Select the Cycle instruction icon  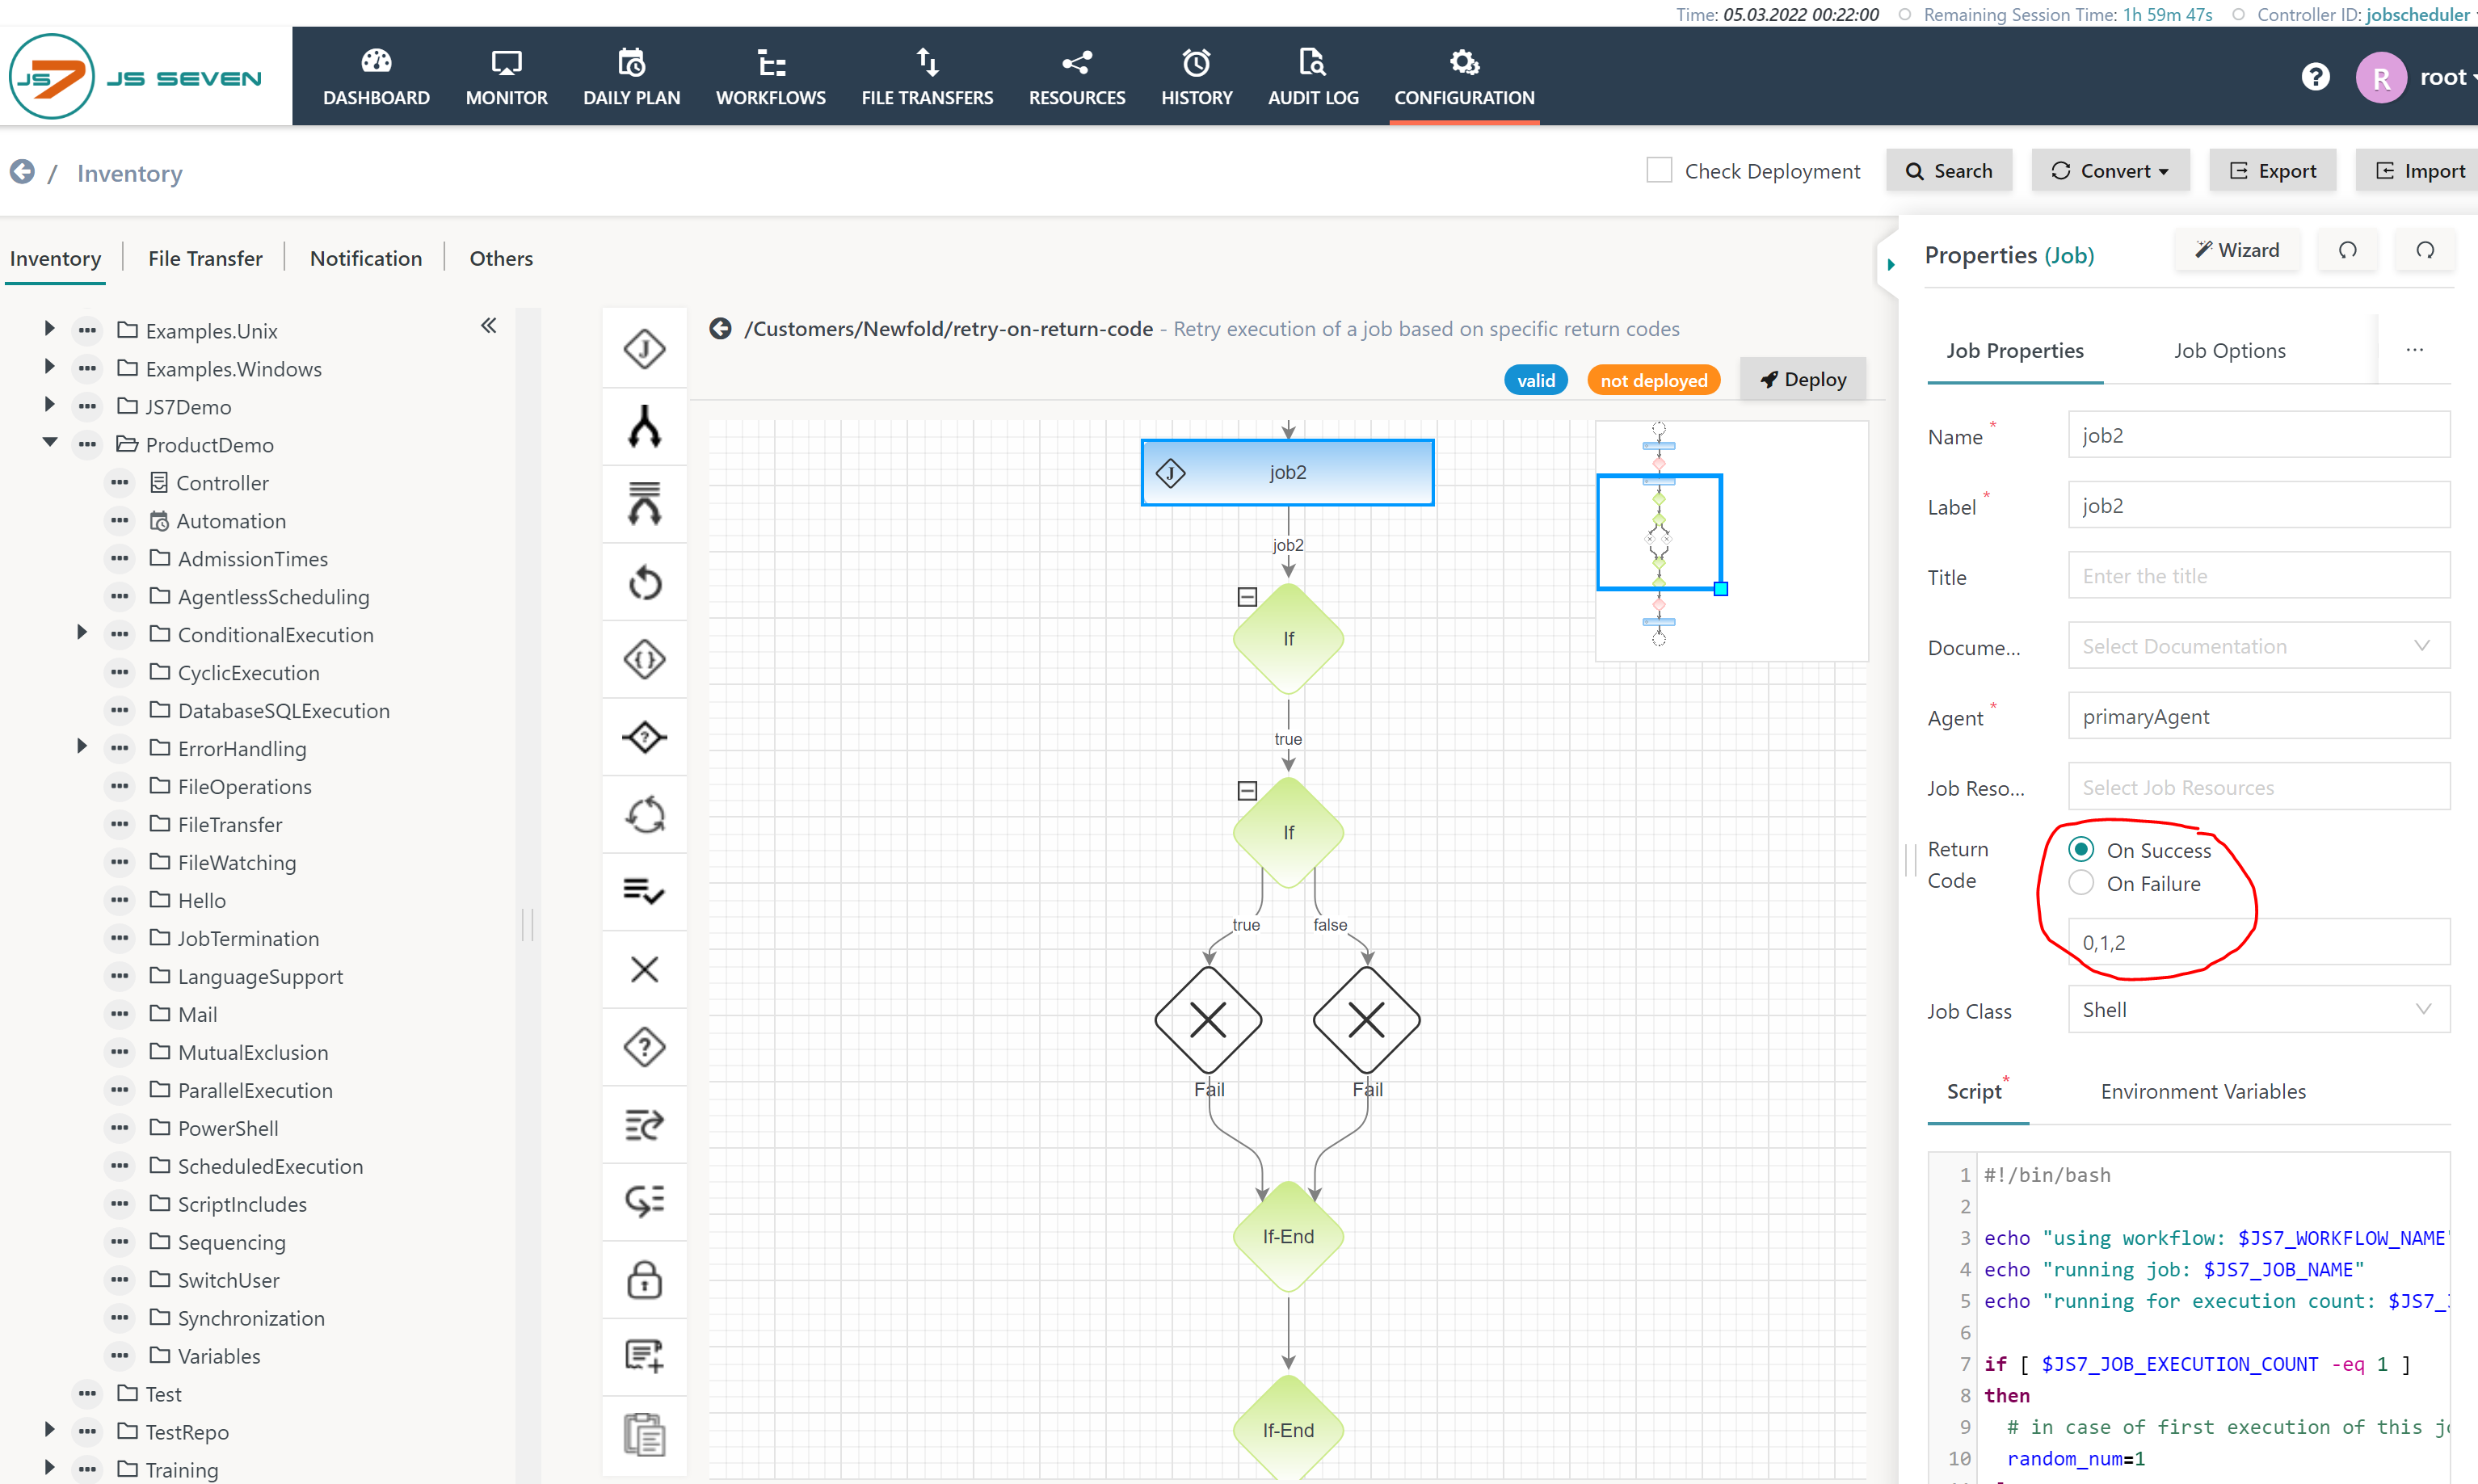(x=644, y=814)
